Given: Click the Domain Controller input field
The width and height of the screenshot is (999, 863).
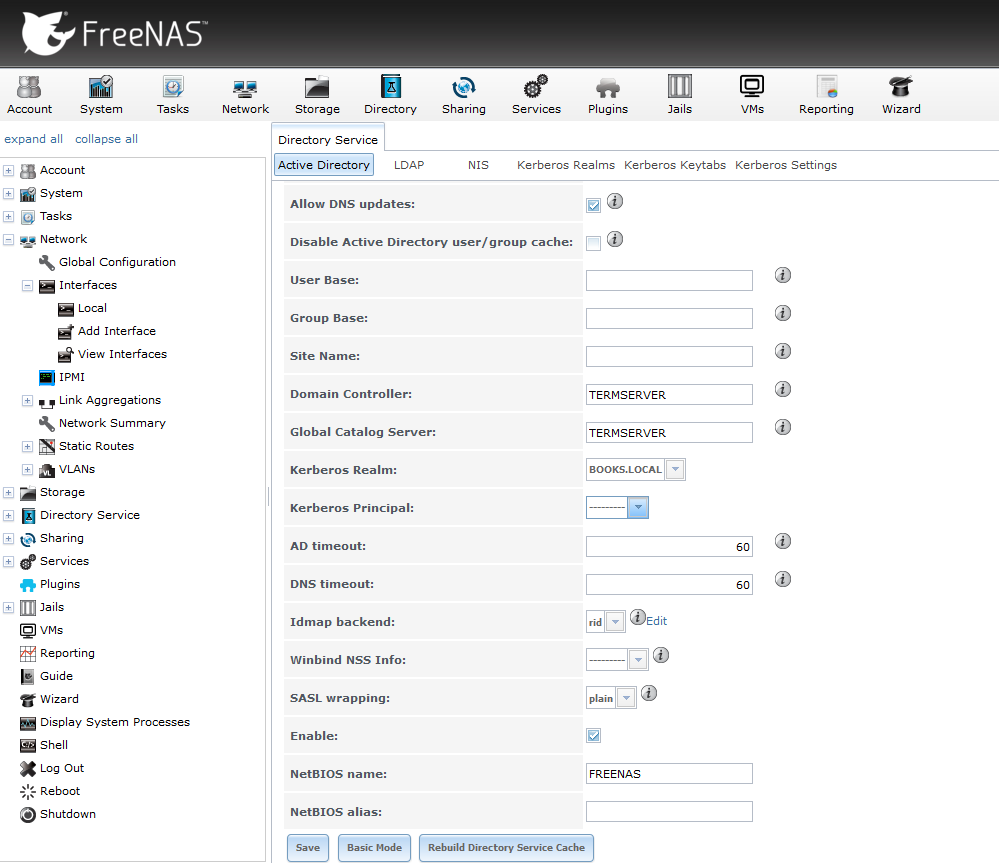Looking at the screenshot, I should (669, 394).
